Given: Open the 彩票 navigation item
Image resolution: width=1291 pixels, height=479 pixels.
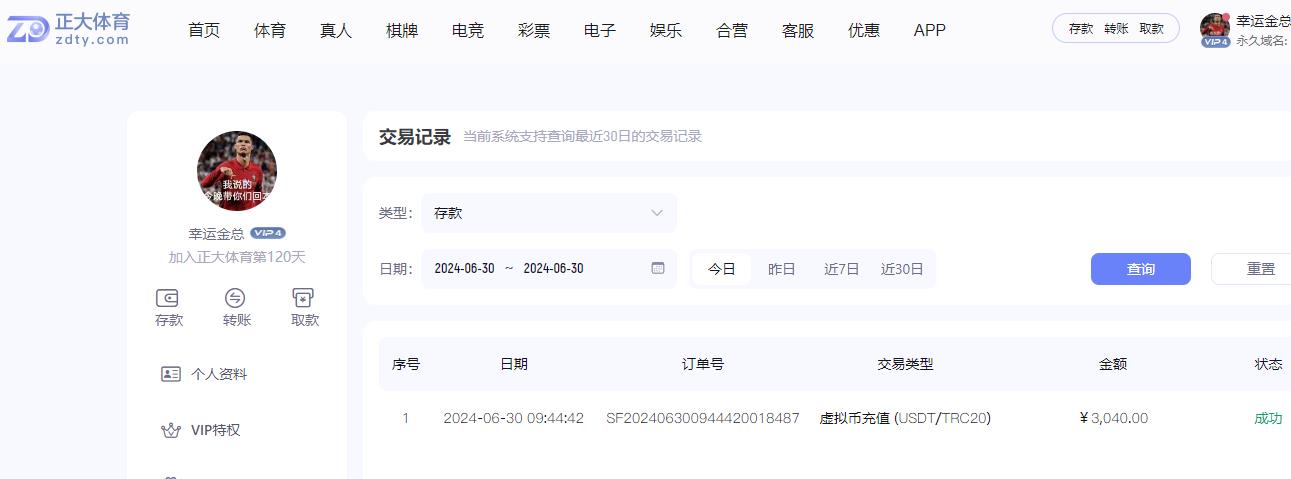Looking at the screenshot, I should coord(534,30).
